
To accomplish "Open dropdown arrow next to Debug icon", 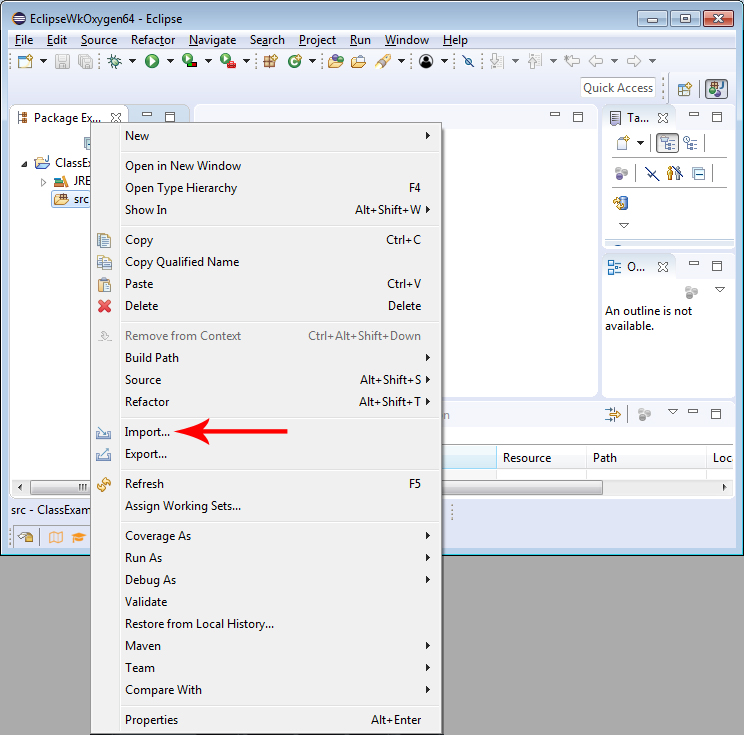I will point(132,61).
